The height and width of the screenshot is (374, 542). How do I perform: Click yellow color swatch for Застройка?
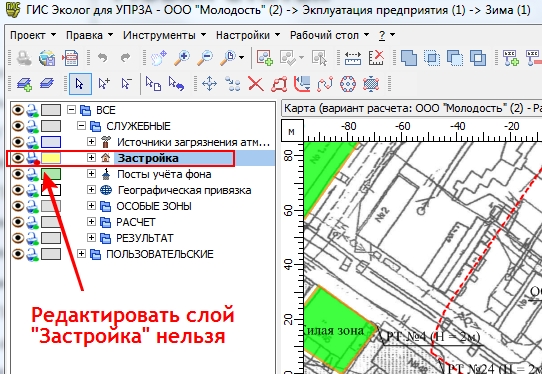[x=51, y=158]
